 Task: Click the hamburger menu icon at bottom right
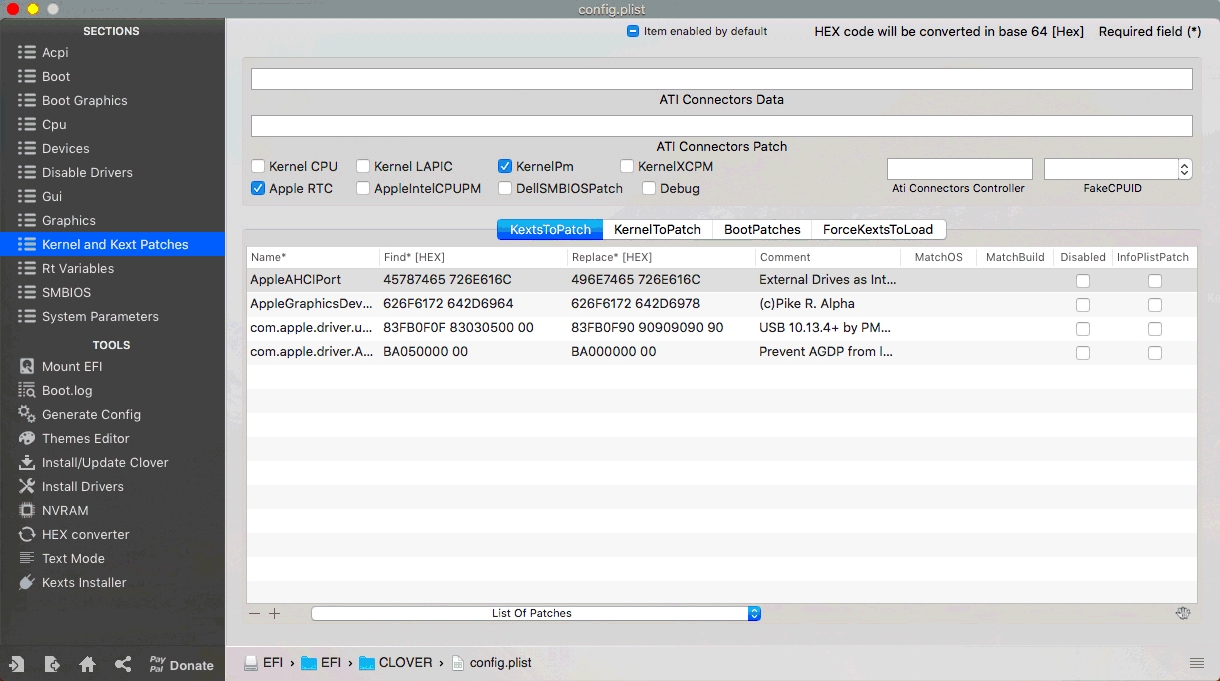pos(1197,663)
